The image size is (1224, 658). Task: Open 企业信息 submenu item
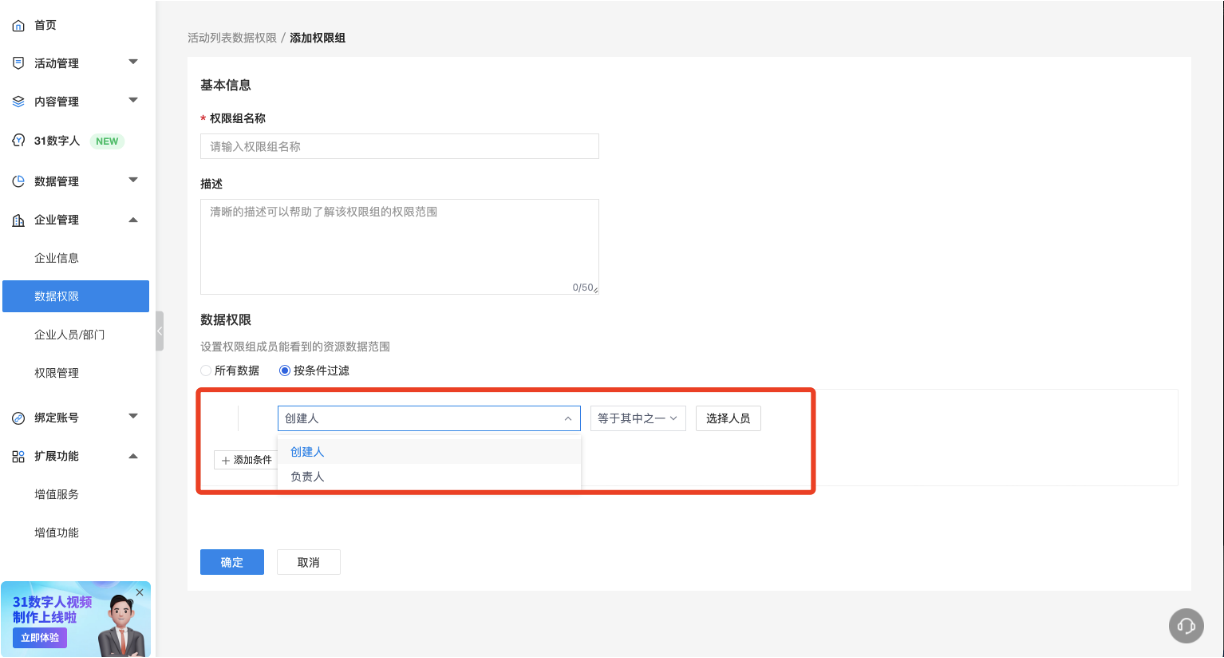56,258
